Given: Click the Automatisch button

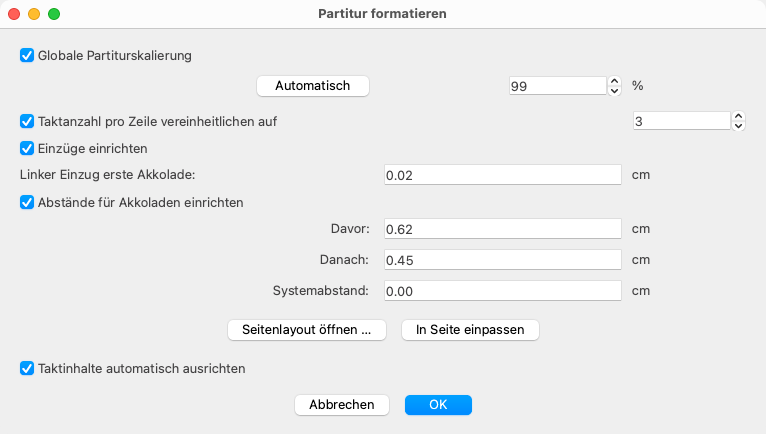Looking at the screenshot, I should pyautogui.click(x=313, y=86).
